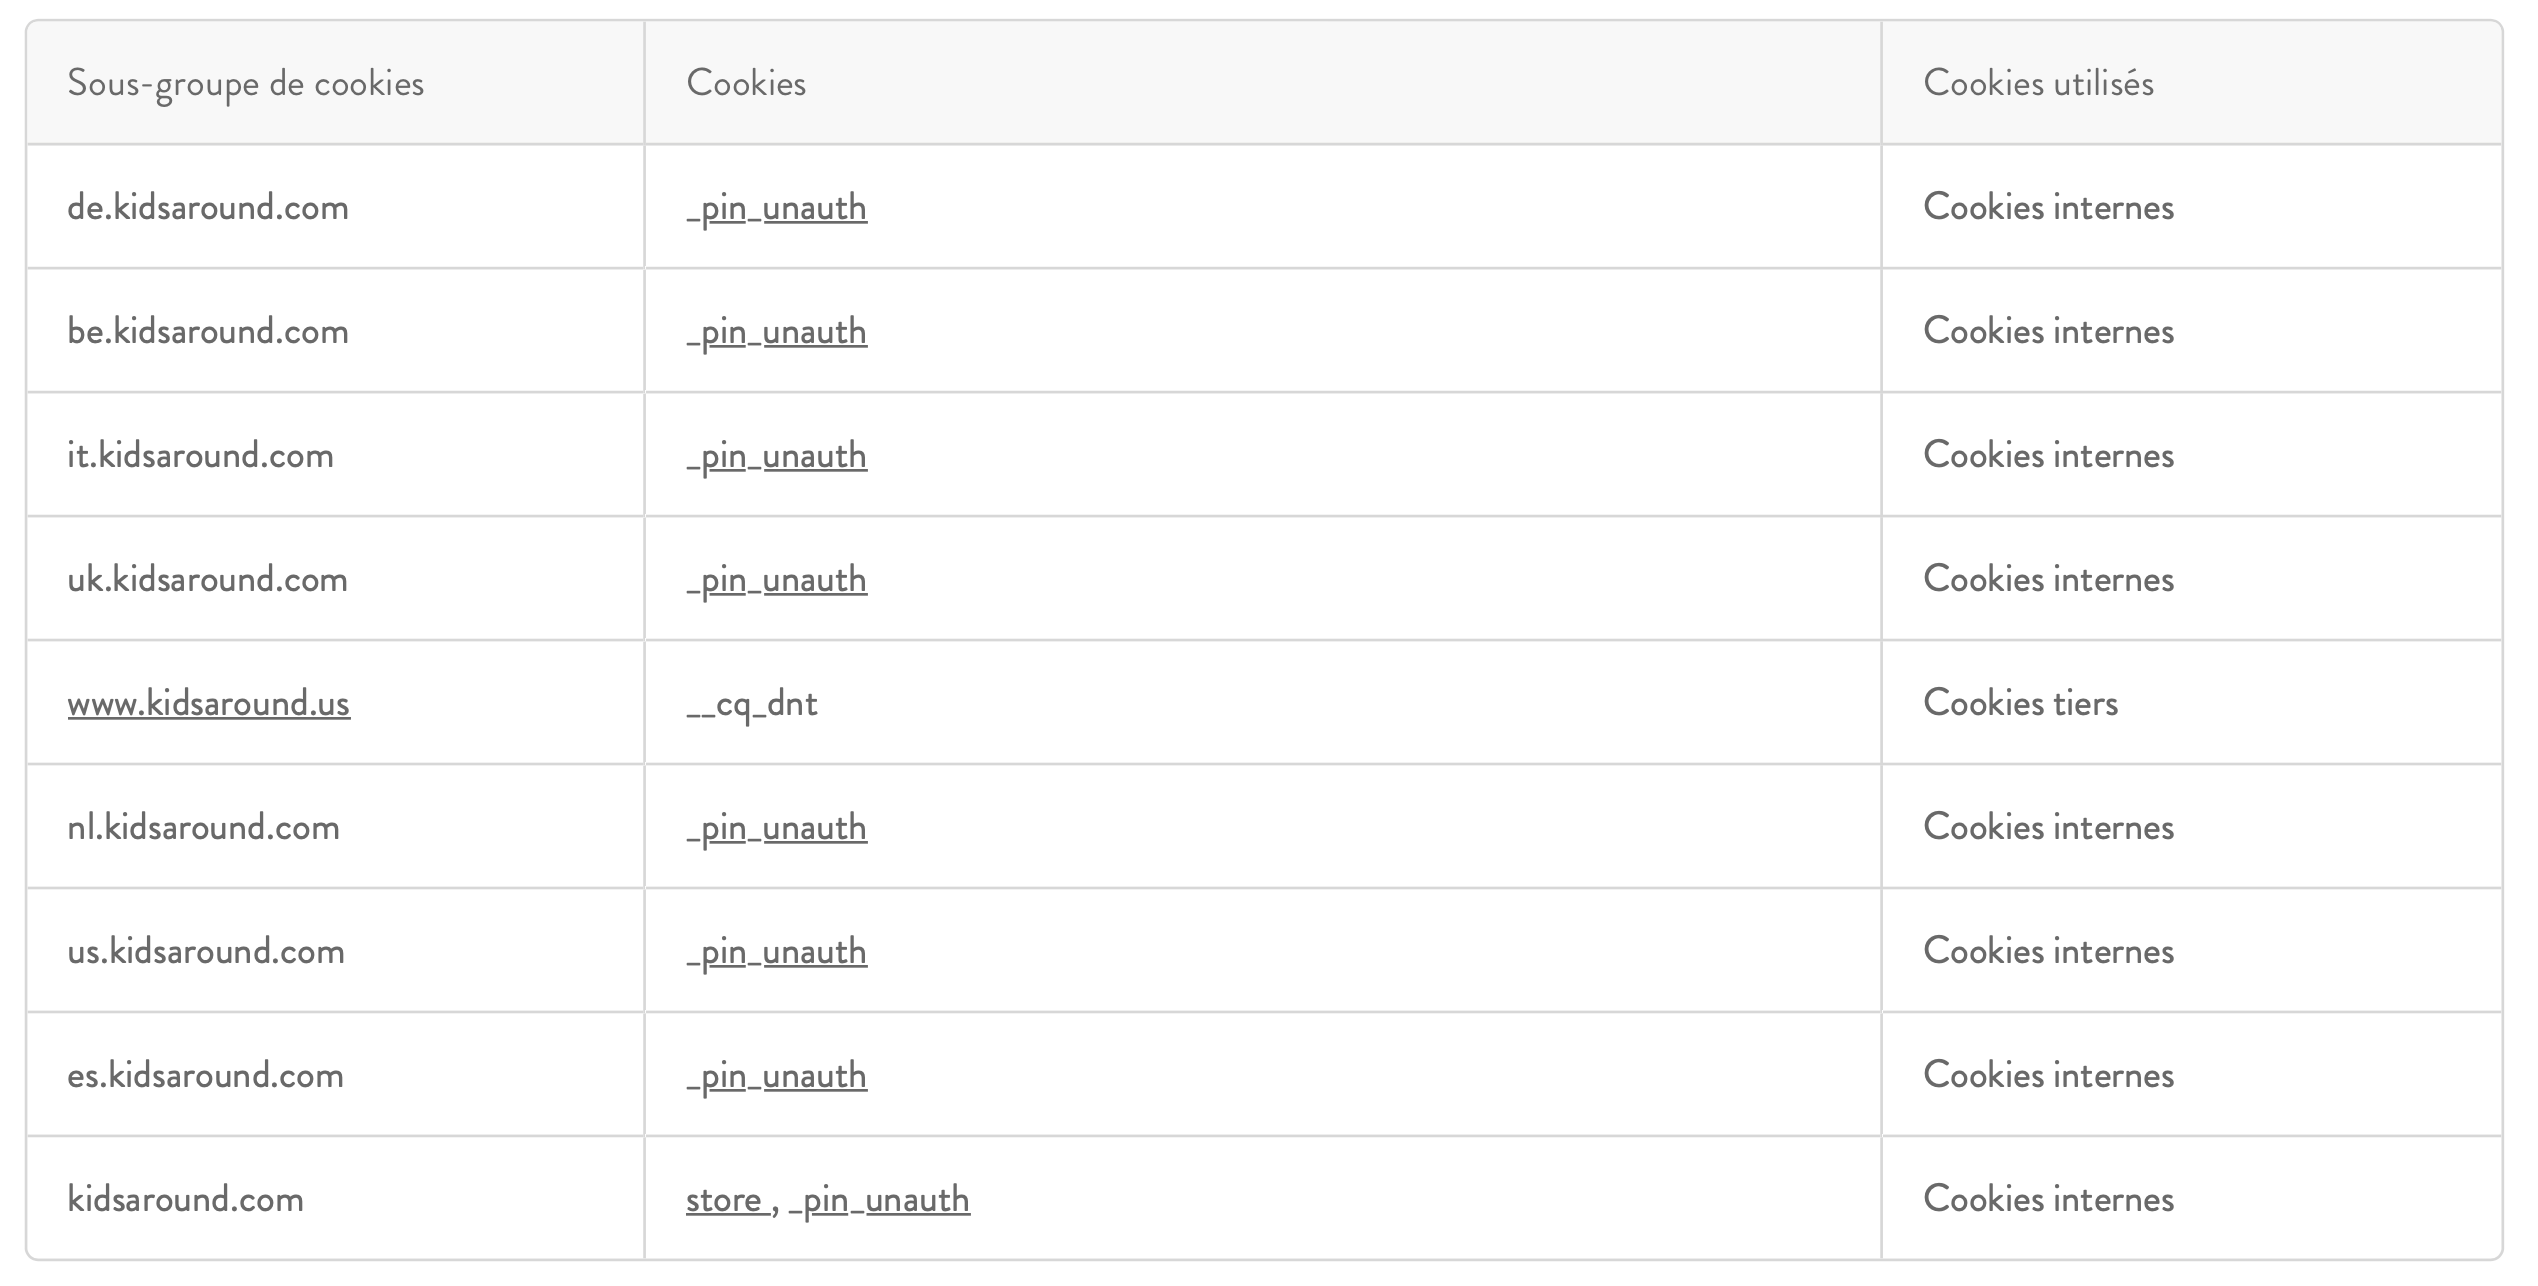Open the _pin_unauth link in kidsaround.com row
Screen dimensions: 2538x1286
[879, 1200]
